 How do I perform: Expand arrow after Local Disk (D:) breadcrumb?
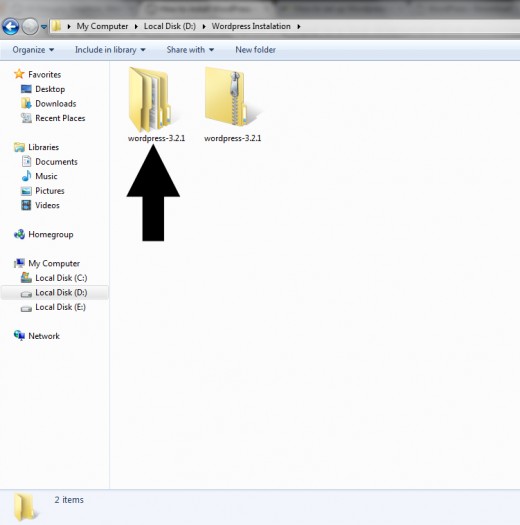pos(204,26)
